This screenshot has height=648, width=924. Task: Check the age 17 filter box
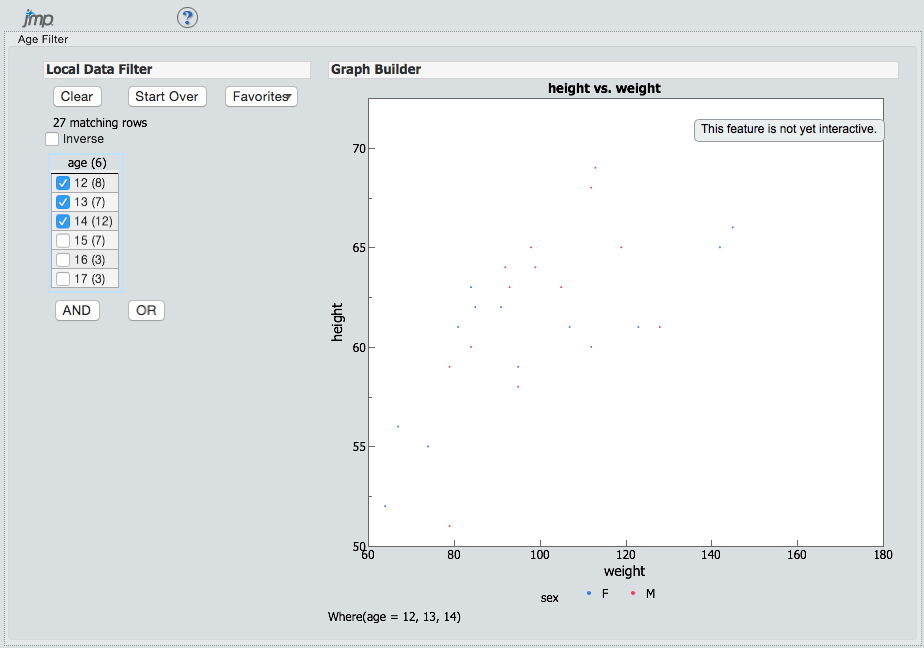(63, 279)
